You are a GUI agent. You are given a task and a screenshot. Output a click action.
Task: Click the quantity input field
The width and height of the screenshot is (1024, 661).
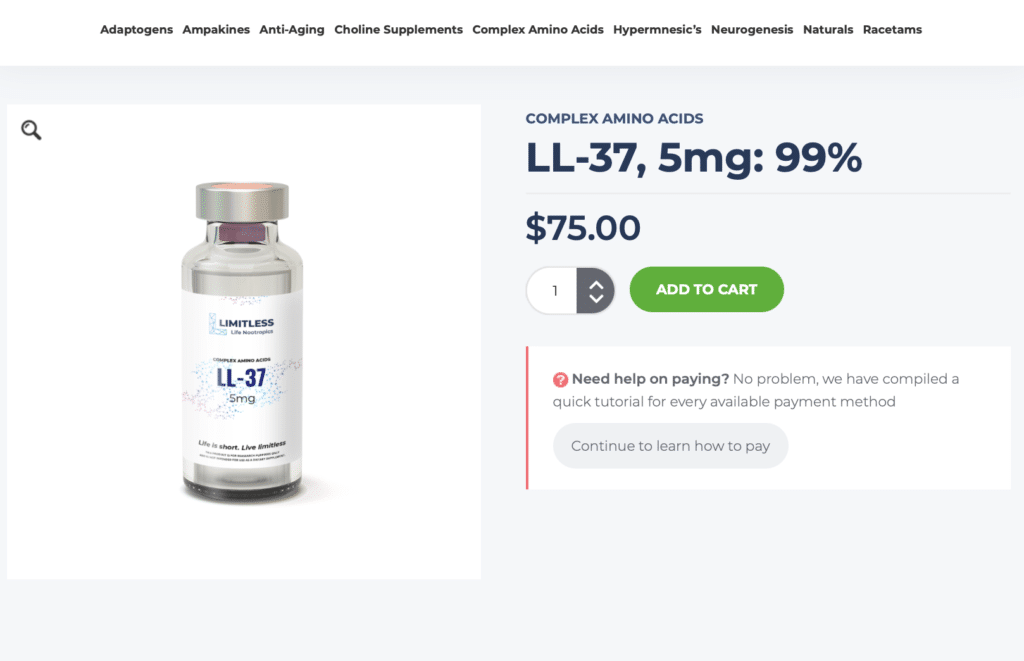pos(552,290)
